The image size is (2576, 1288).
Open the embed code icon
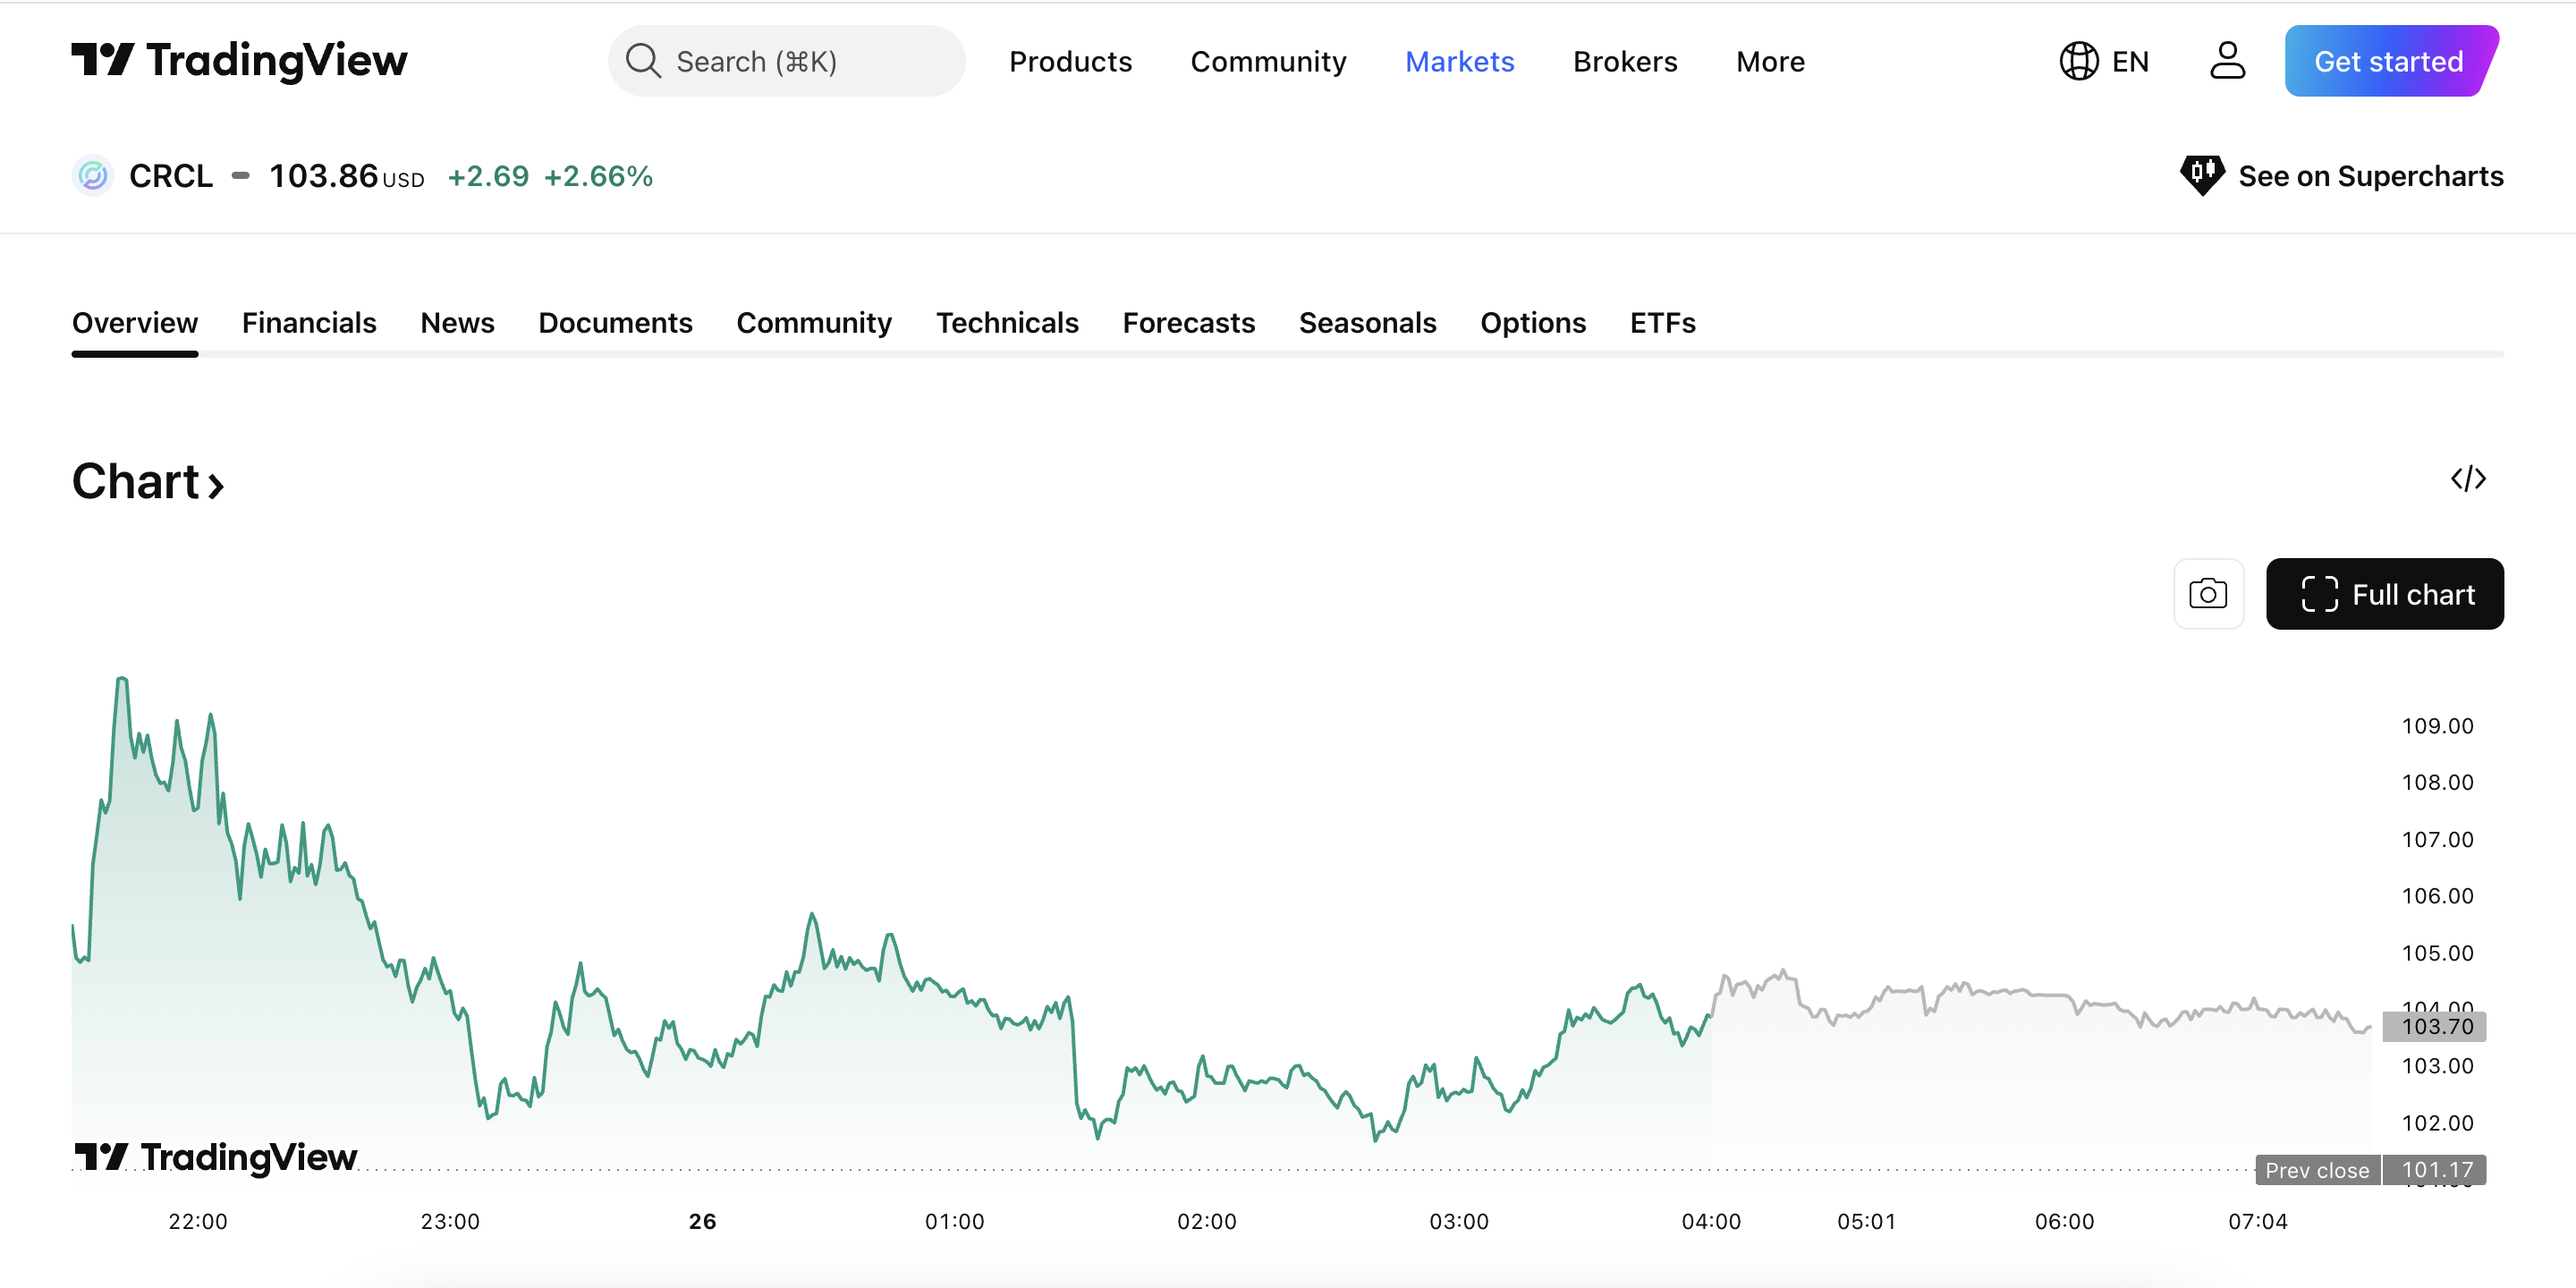point(2470,479)
